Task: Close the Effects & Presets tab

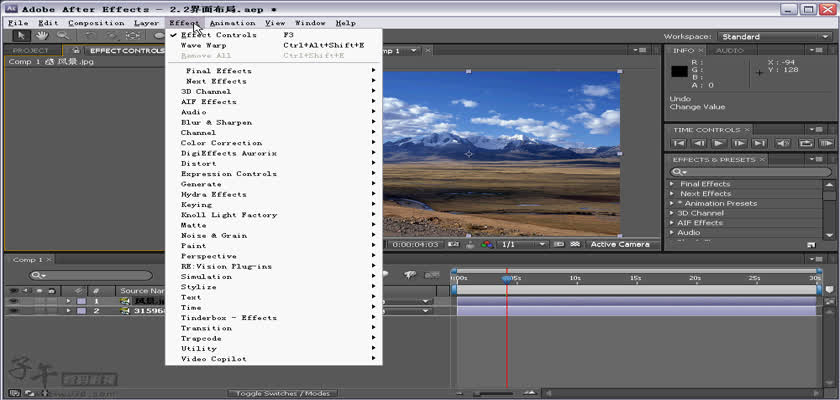Action: (x=762, y=160)
